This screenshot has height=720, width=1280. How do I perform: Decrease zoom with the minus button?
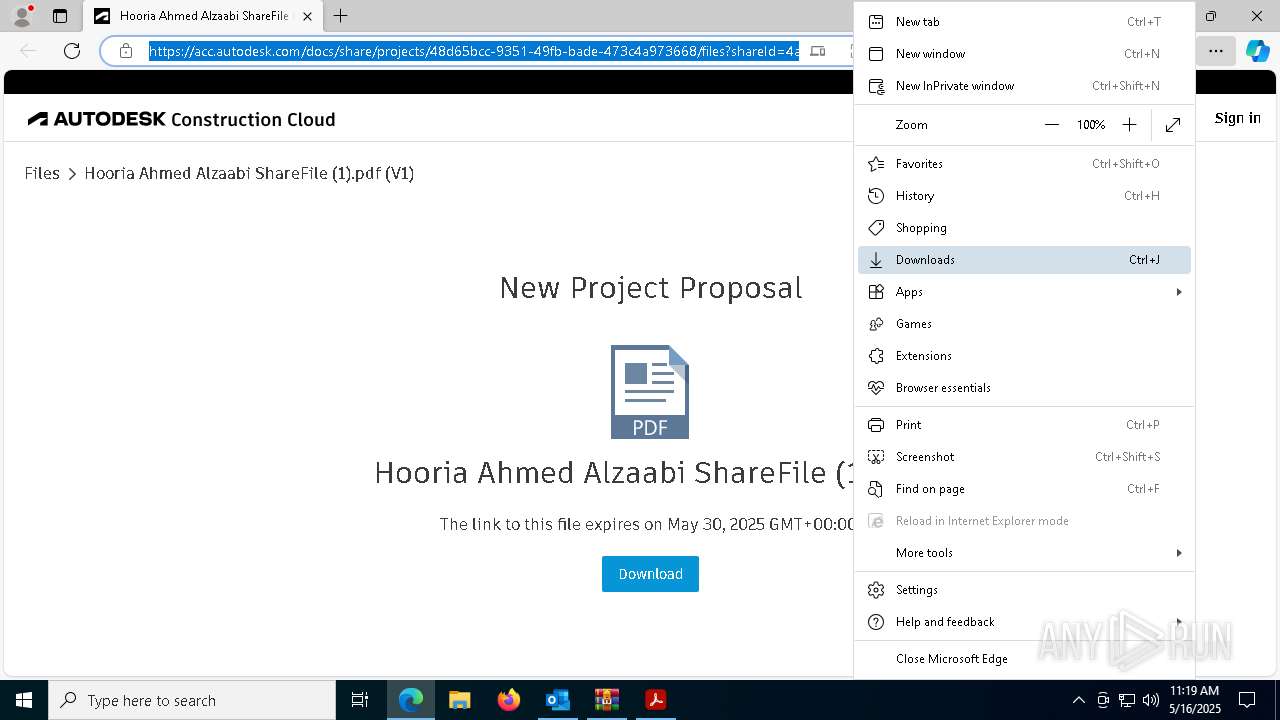pyautogui.click(x=1051, y=125)
